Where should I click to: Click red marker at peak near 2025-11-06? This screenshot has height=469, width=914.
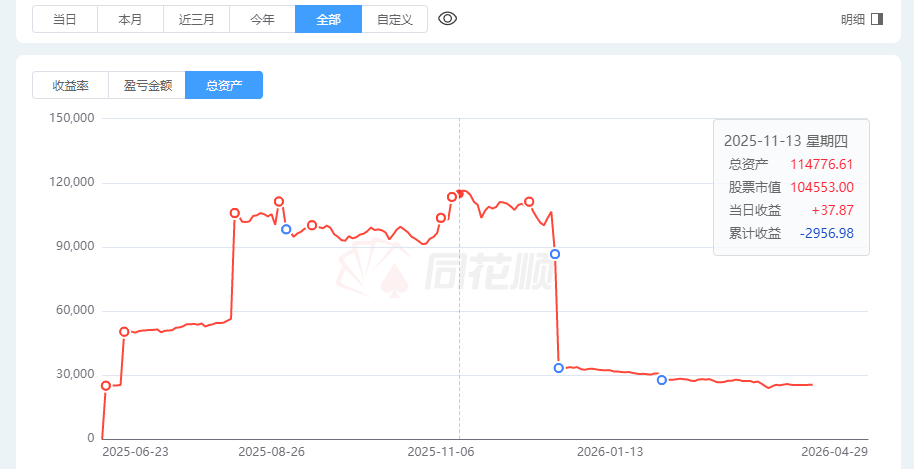click(452, 197)
